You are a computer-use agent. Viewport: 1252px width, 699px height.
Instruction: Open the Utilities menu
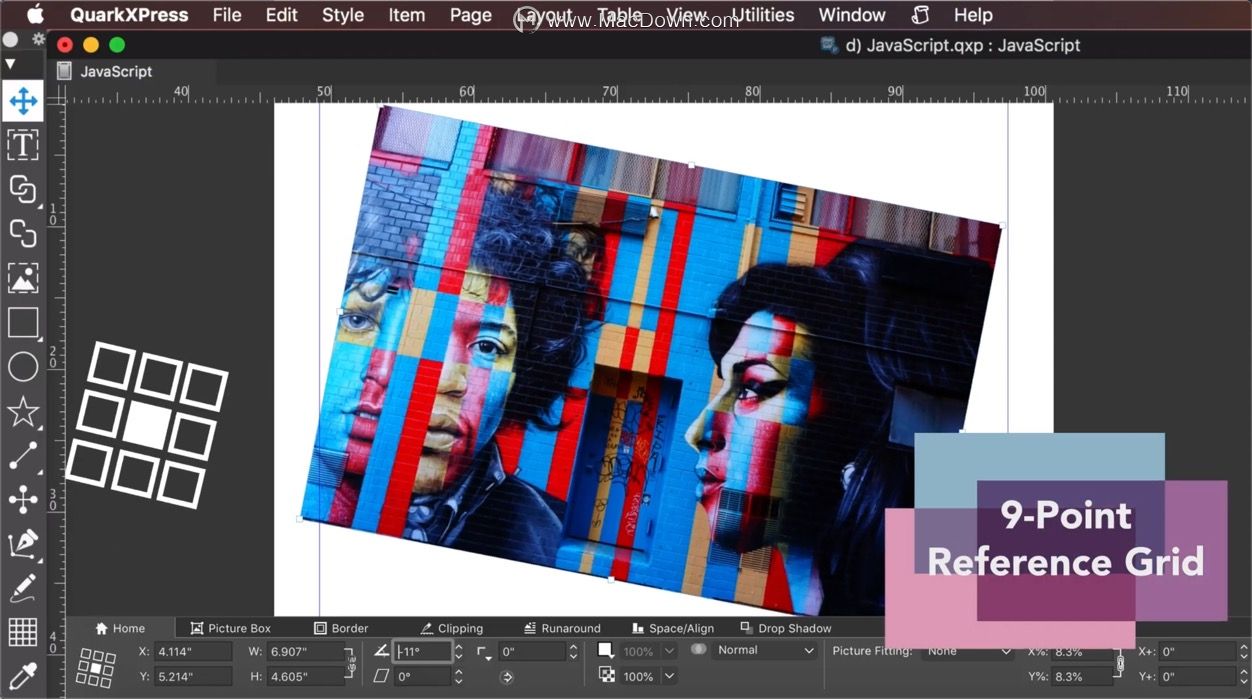coord(762,15)
